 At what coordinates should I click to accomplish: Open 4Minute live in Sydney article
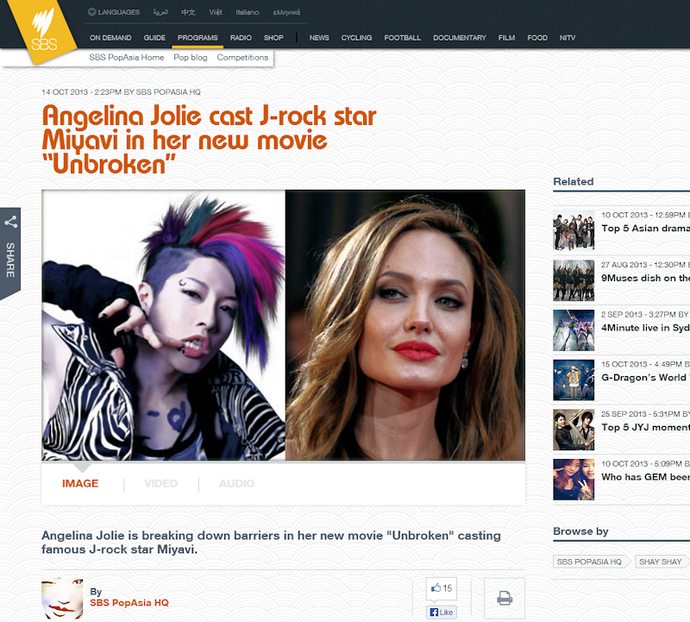point(645,328)
